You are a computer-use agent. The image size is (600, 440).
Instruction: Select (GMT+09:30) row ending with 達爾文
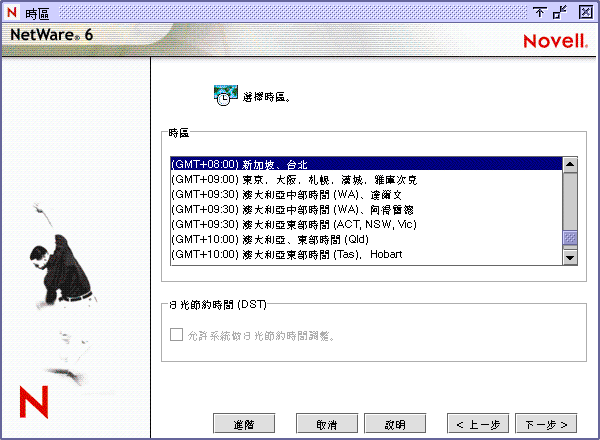[x=367, y=194]
